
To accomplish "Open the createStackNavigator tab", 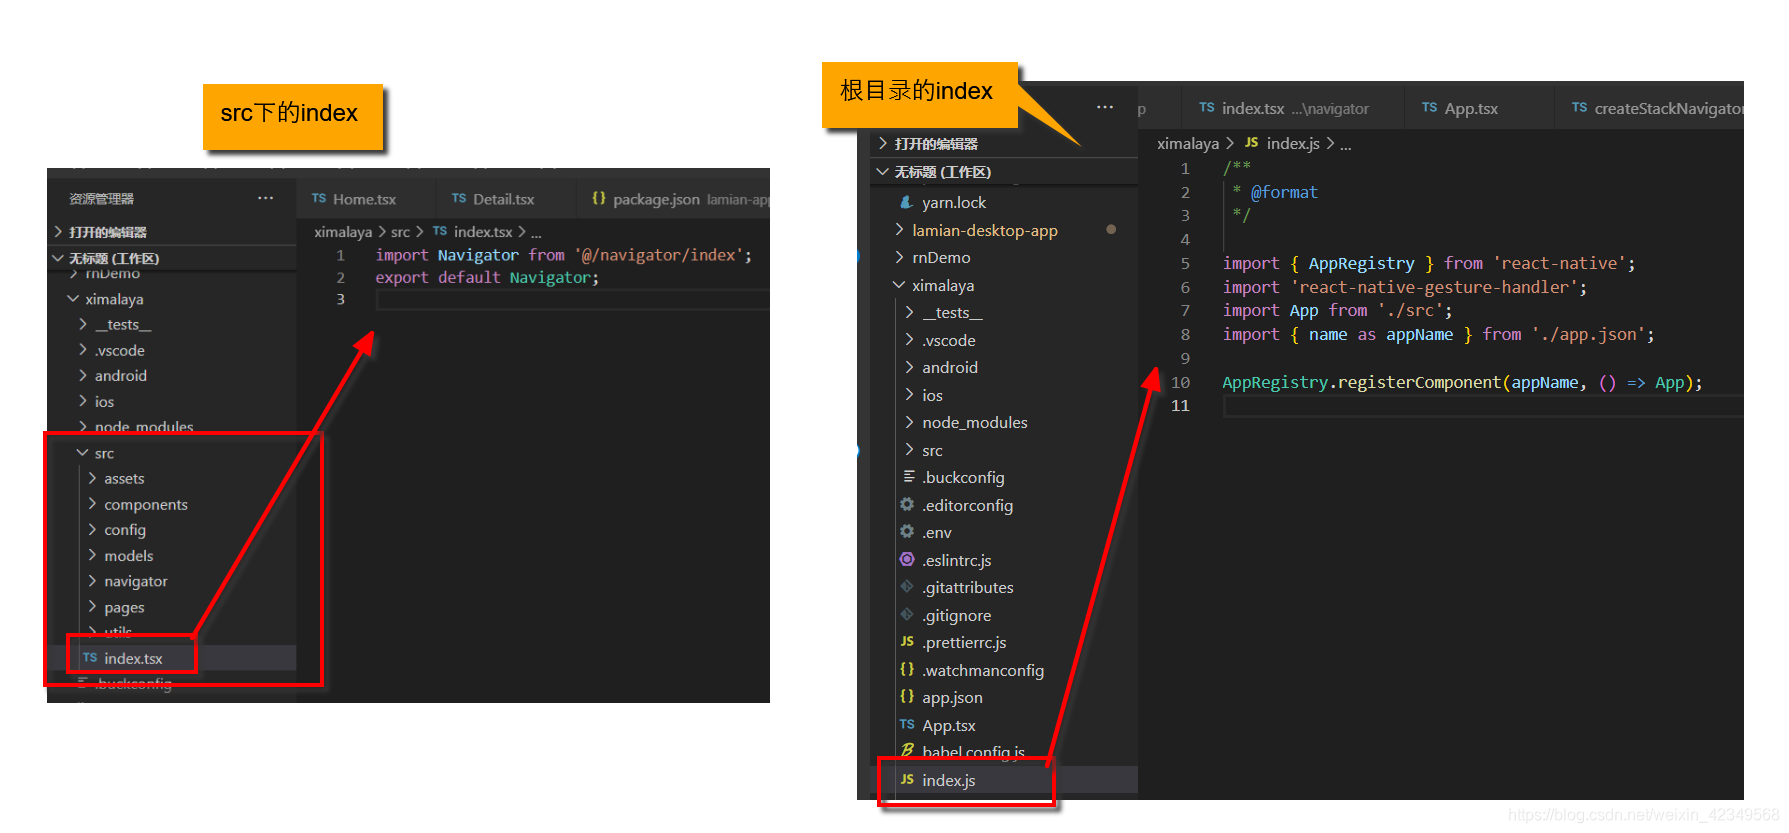I will [1657, 108].
